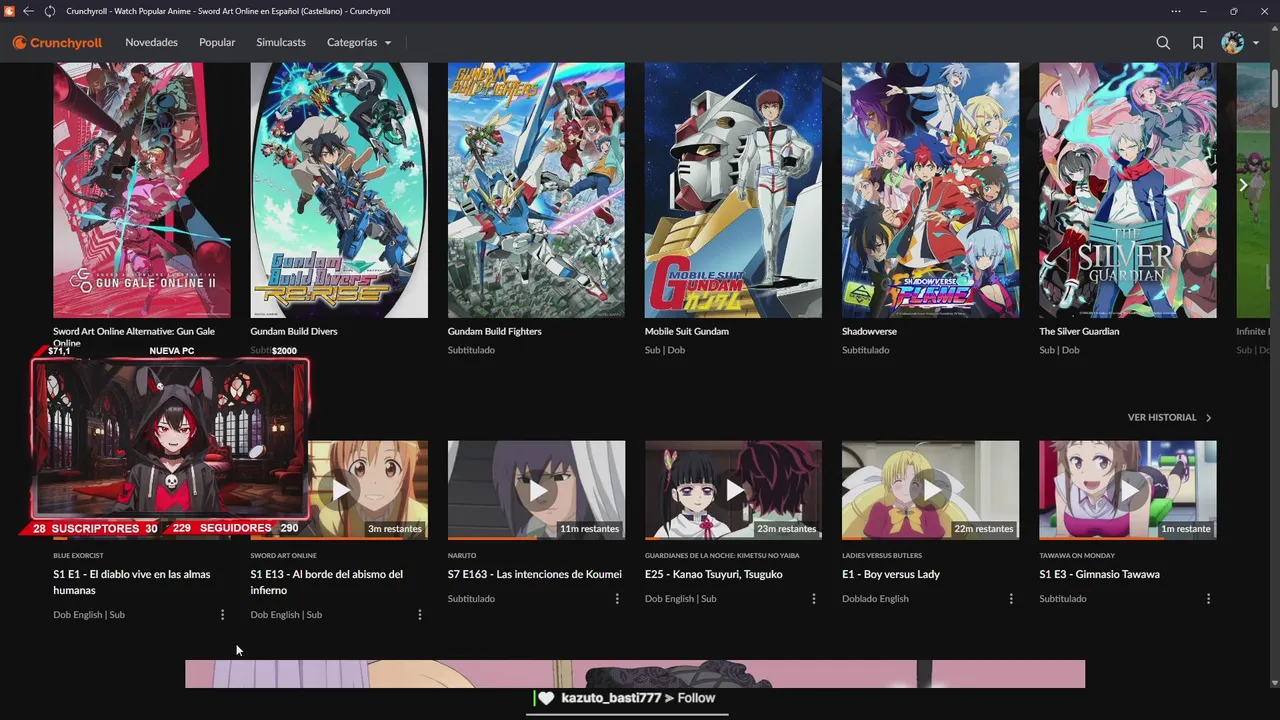Reload the page with refresh icon
Screen dimensions: 1280x720
[x=49, y=11]
